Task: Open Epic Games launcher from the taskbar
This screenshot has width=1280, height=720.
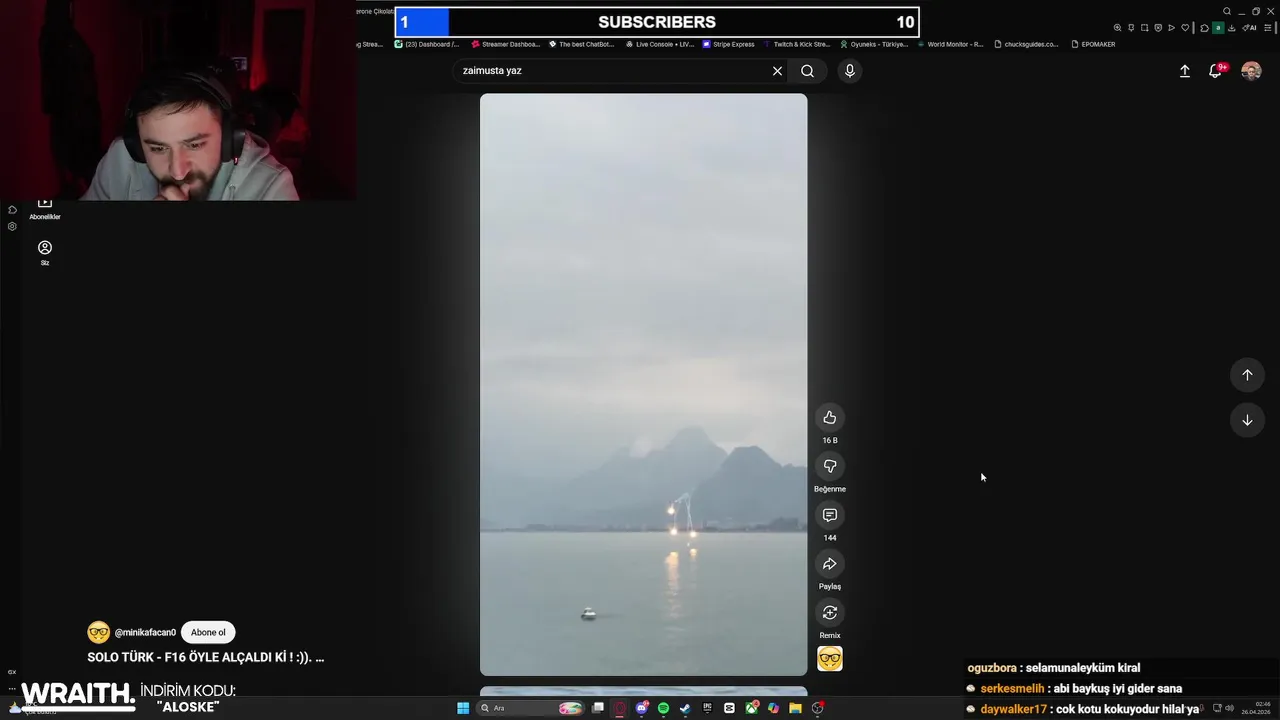Action: coord(707,708)
